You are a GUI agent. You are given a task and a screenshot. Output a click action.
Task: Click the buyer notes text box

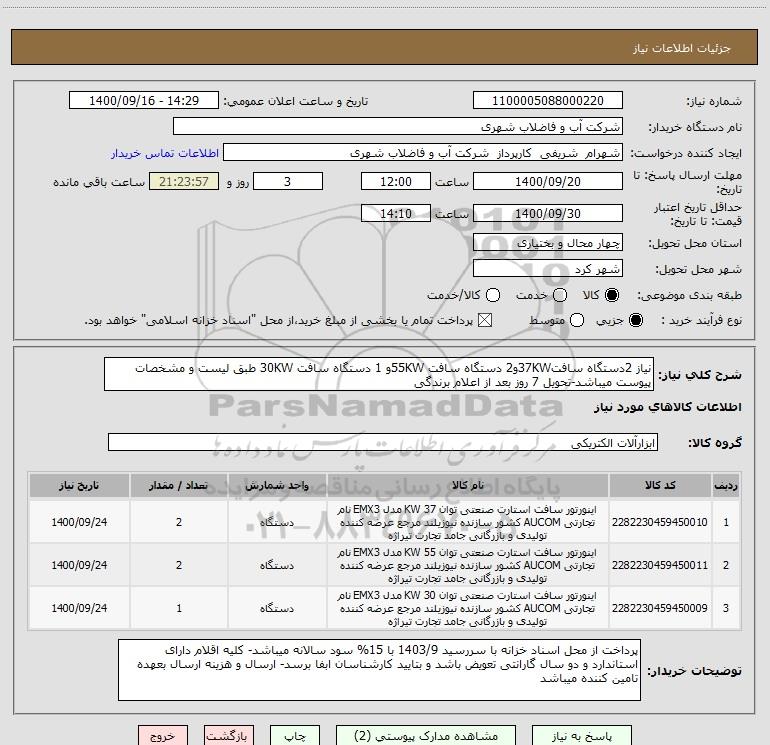coord(379,670)
